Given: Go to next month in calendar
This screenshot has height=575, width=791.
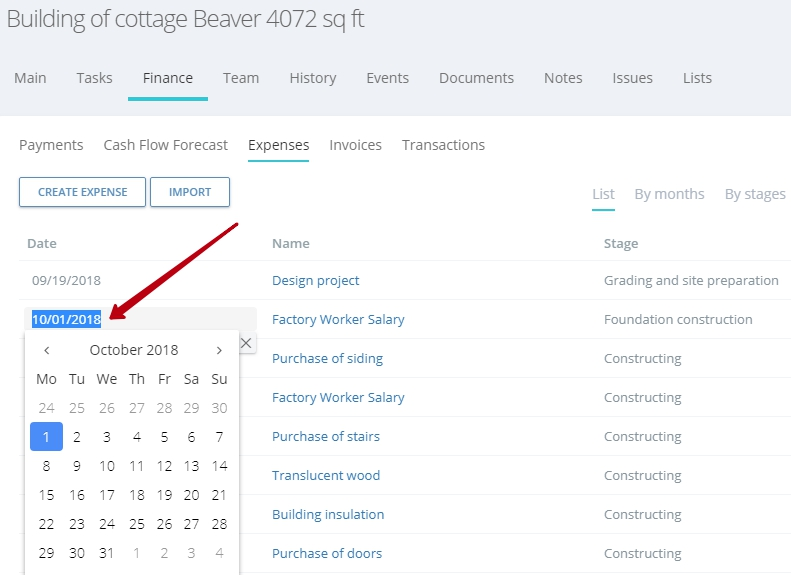Looking at the screenshot, I should (x=219, y=350).
